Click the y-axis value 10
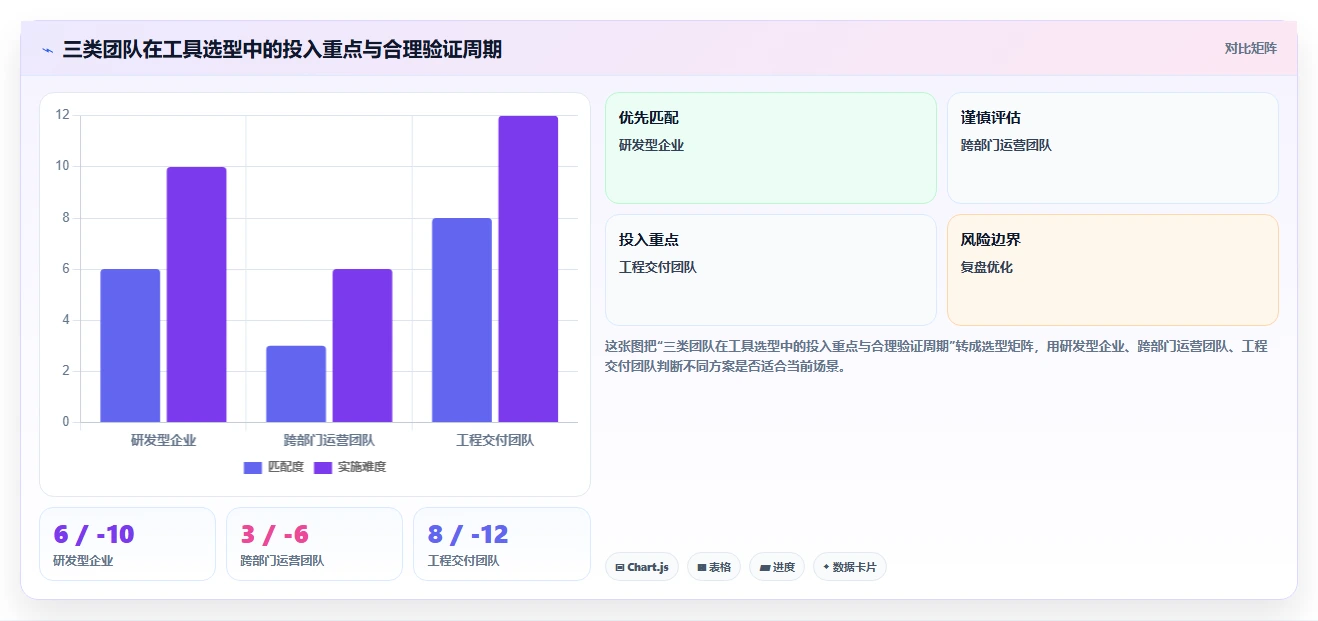Screen dimensions: 1318x621 click(x=63, y=166)
